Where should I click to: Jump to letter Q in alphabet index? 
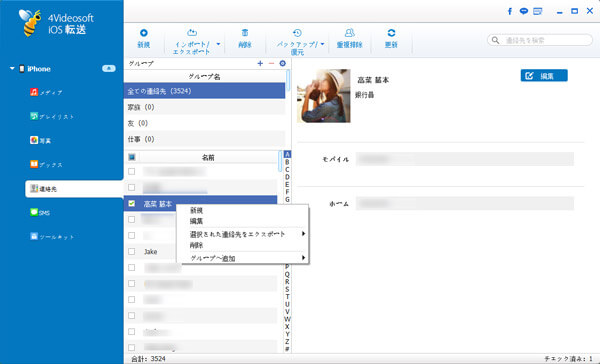coord(287,274)
